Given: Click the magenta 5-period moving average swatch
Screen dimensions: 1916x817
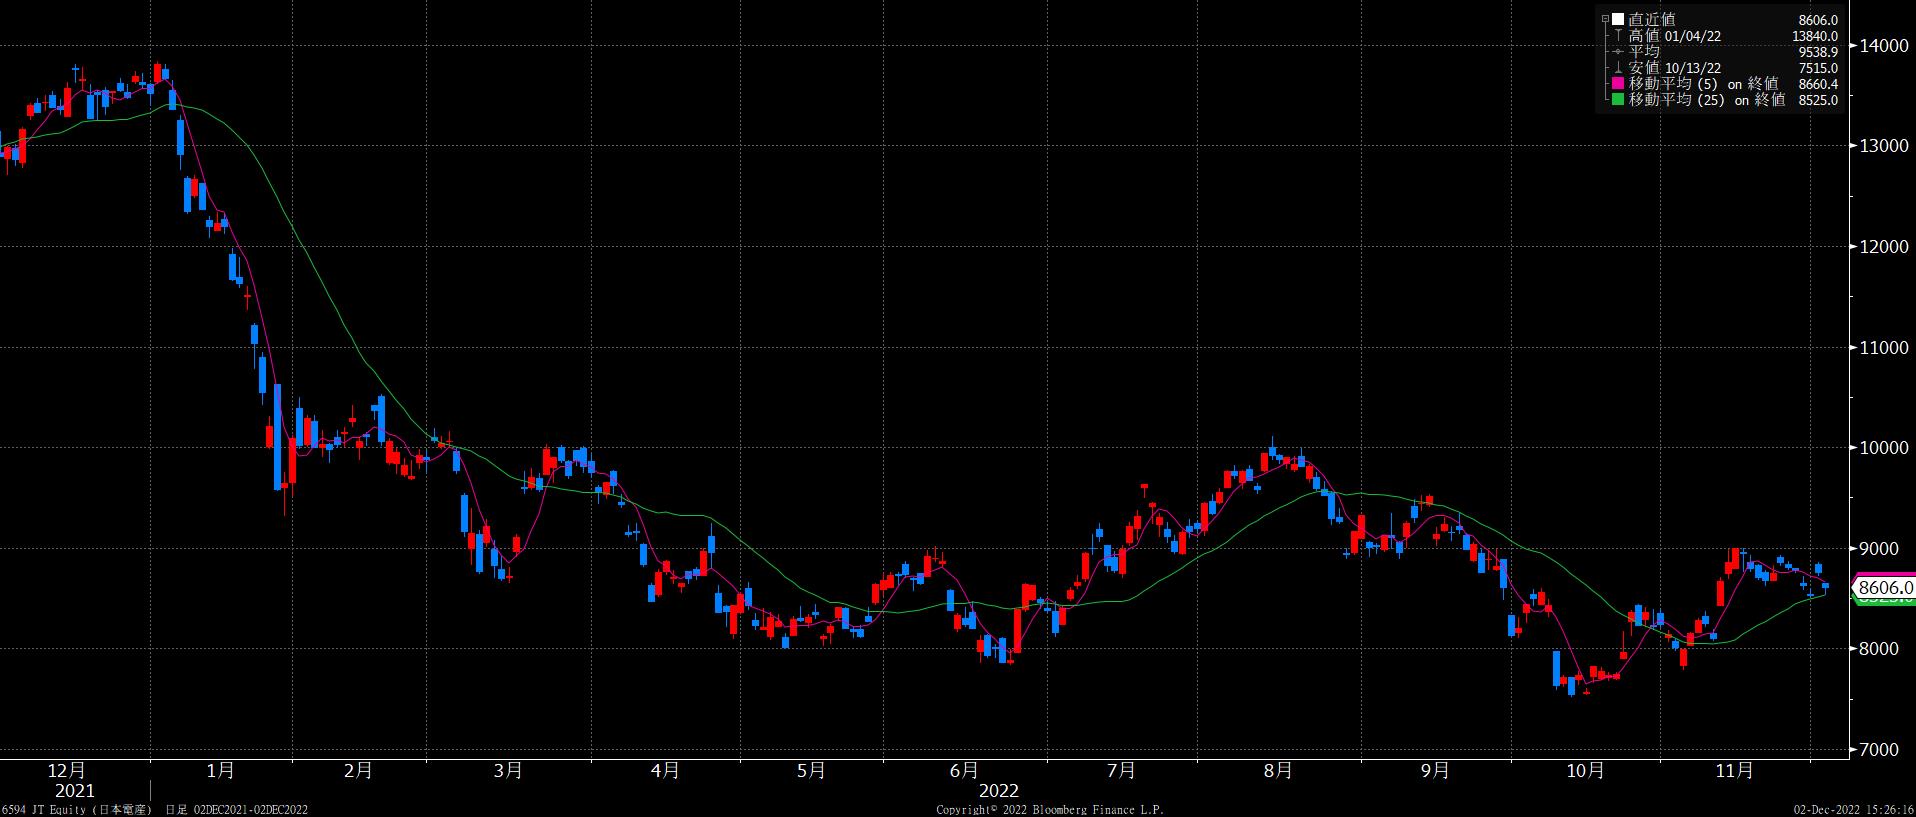Looking at the screenshot, I should pyautogui.click(x=1618, y=84).
